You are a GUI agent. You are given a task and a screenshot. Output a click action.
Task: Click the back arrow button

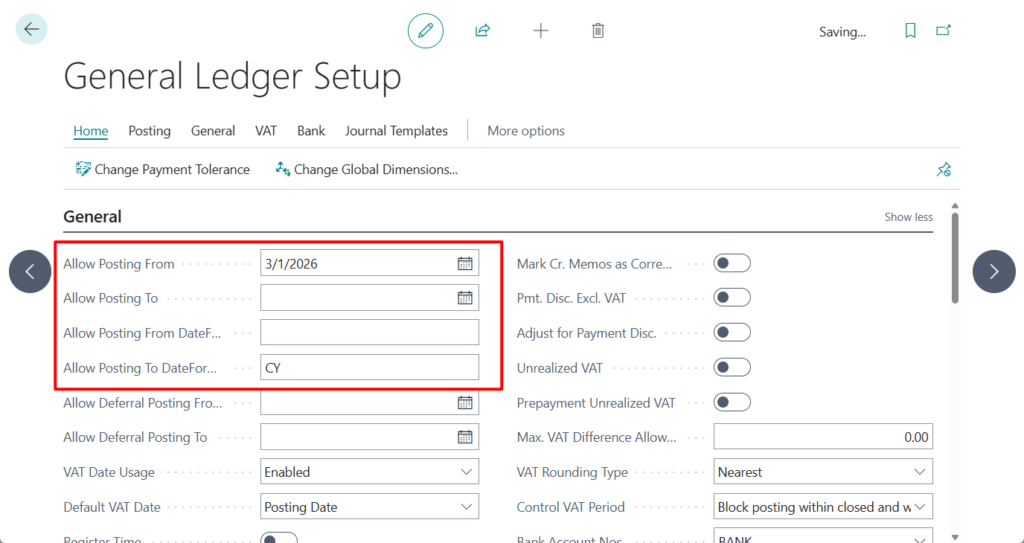pyautogui.click(x=31, y=30)
